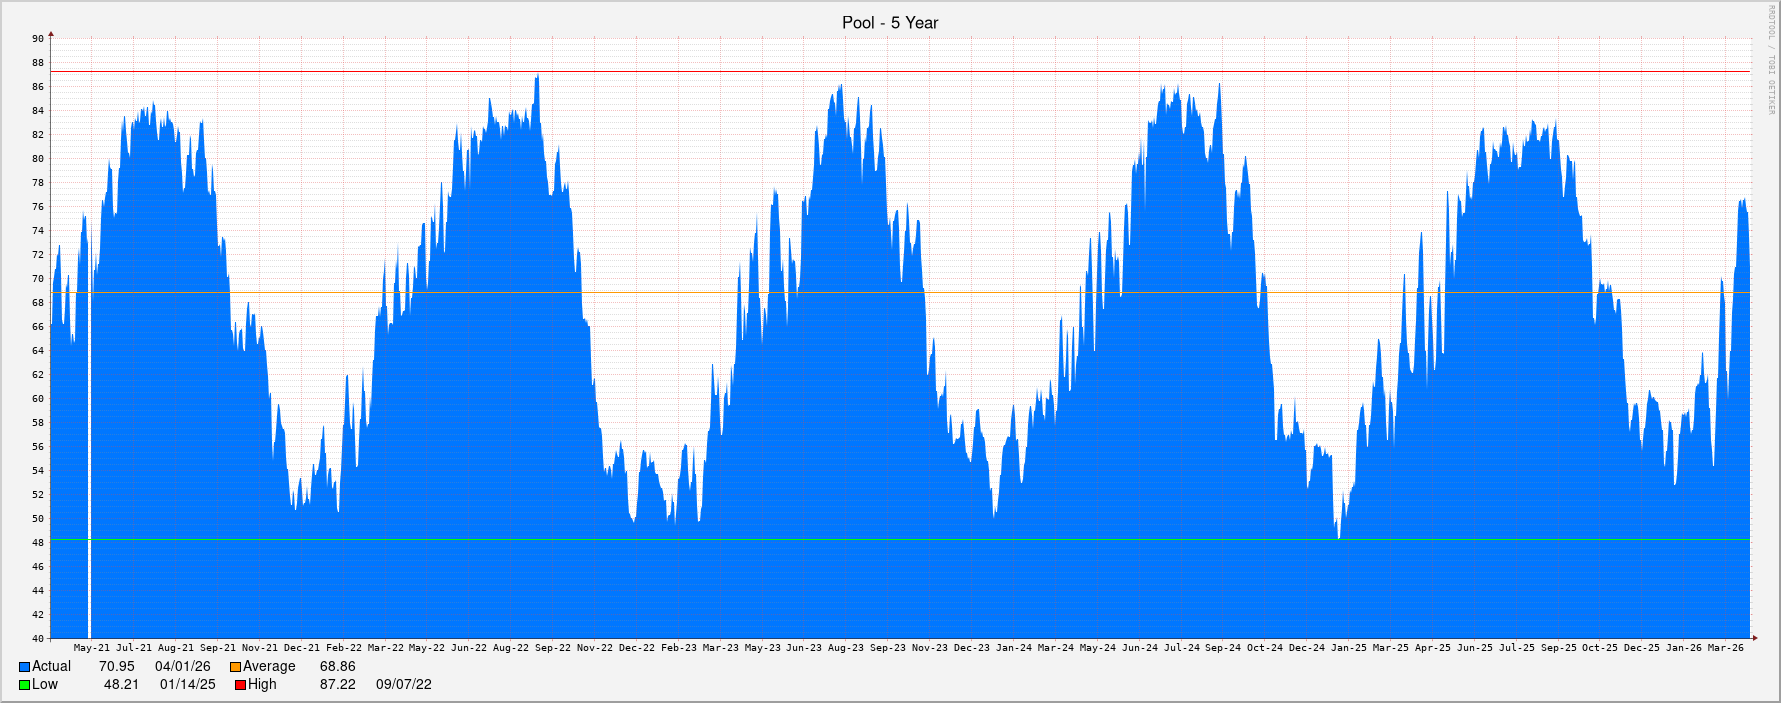Click the Jan-25 x-axis label

coord(1348,648)
